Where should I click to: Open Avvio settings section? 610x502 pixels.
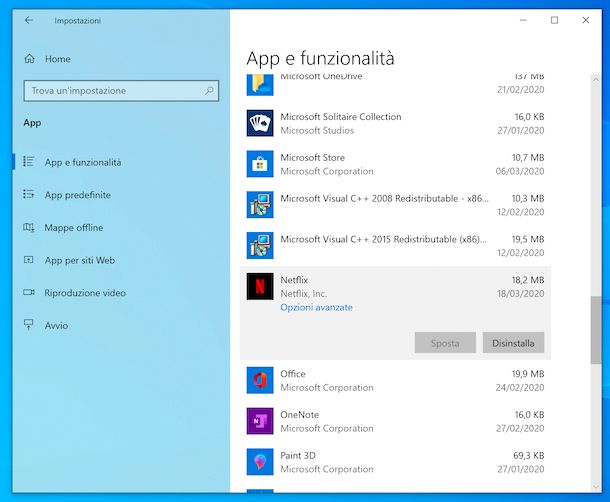pos(56,326)
